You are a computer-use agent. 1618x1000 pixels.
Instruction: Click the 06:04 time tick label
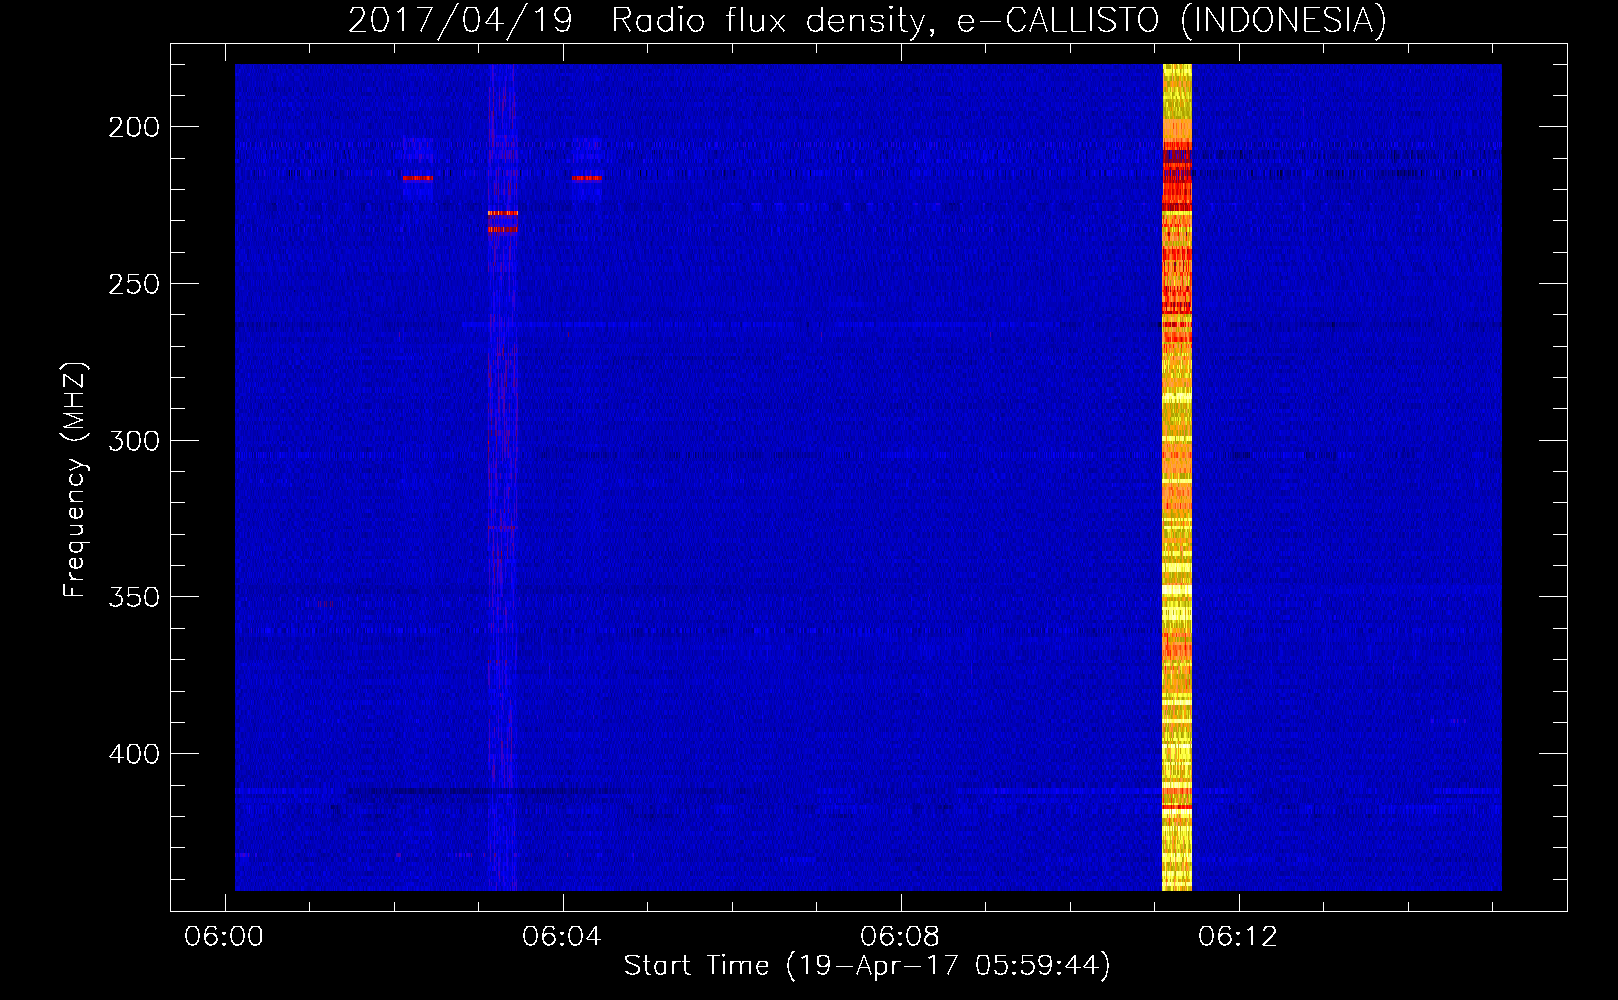coord(562,936)
